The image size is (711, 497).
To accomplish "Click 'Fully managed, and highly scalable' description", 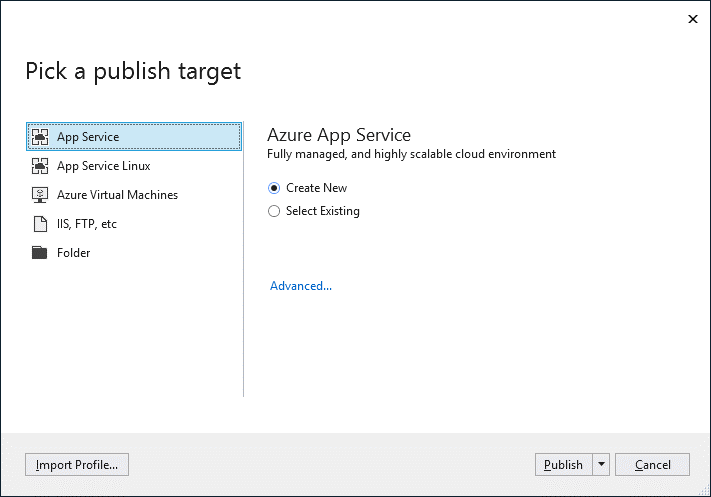I will [x=411, y=154].
